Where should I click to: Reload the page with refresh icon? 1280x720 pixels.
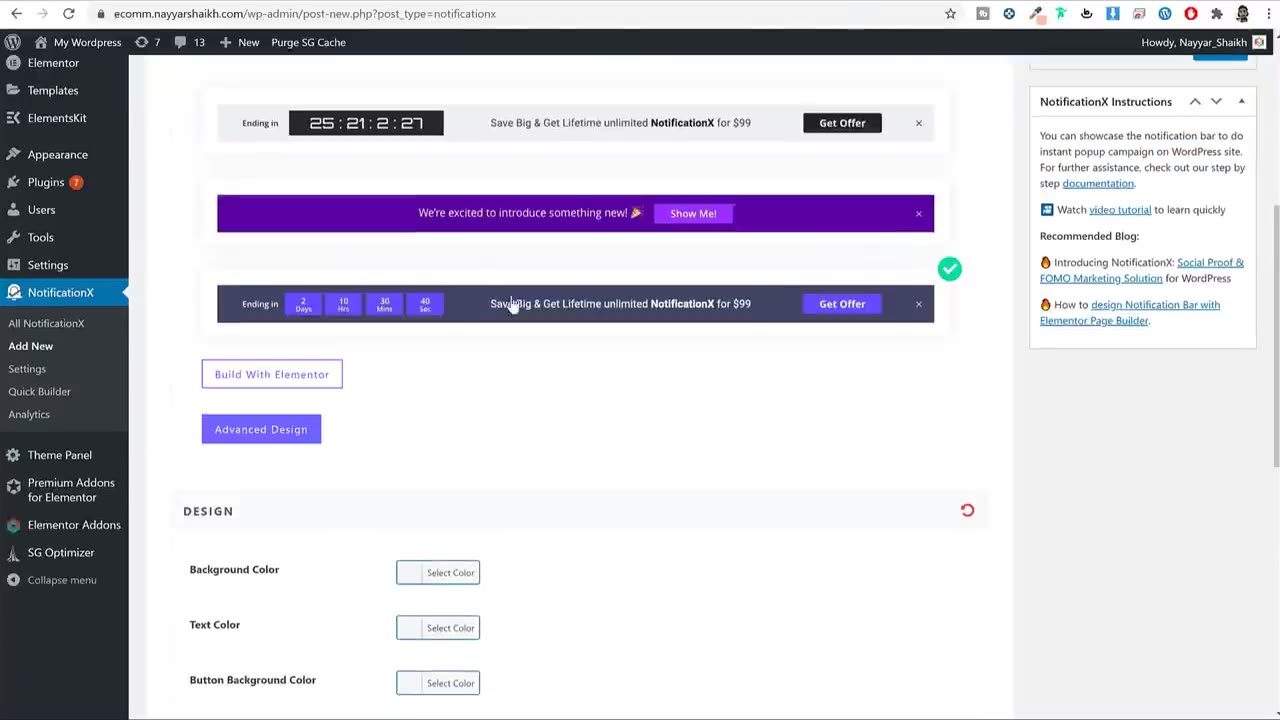point(68,14)
